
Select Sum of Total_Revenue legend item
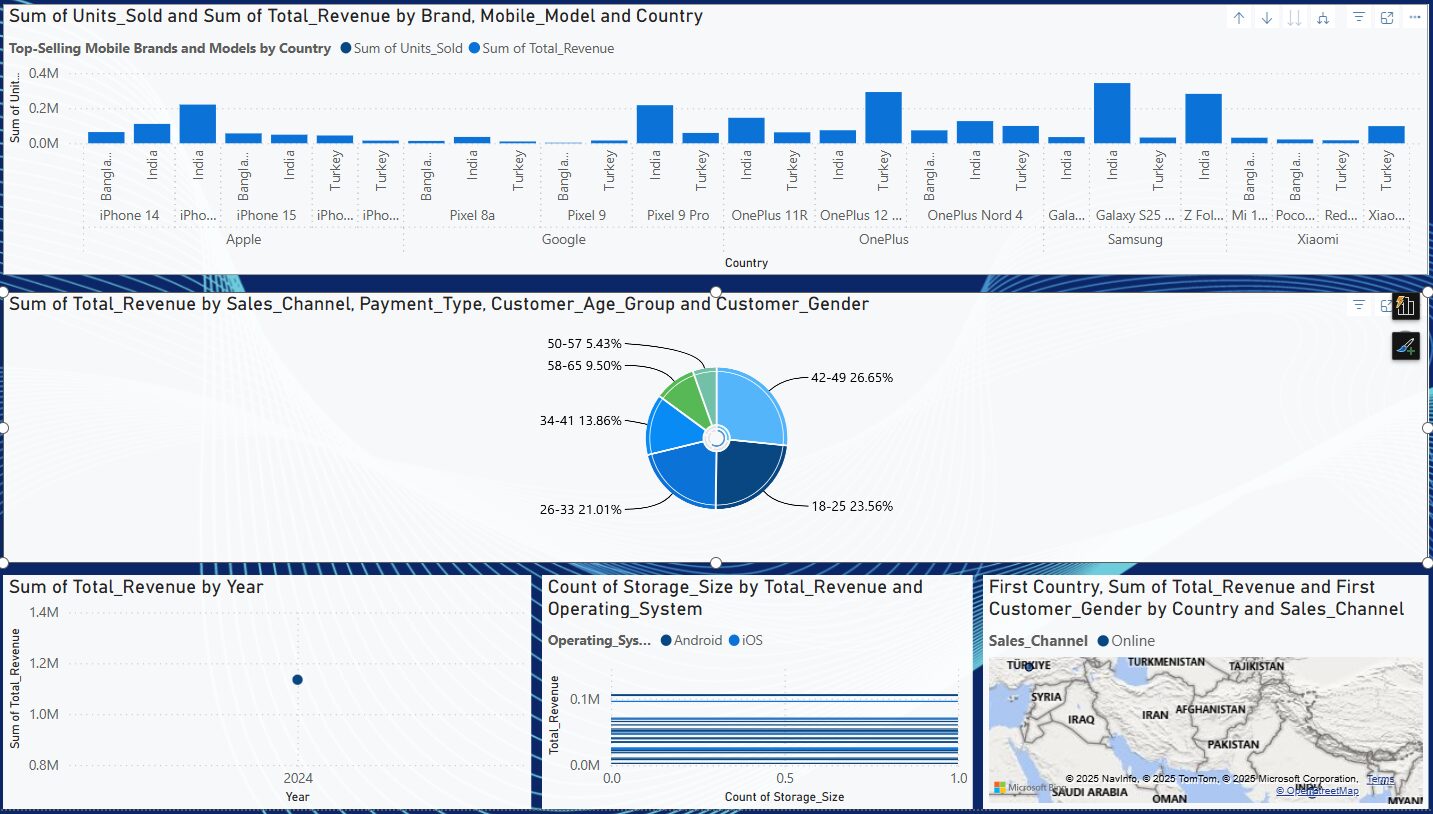[x=541, y=48]
